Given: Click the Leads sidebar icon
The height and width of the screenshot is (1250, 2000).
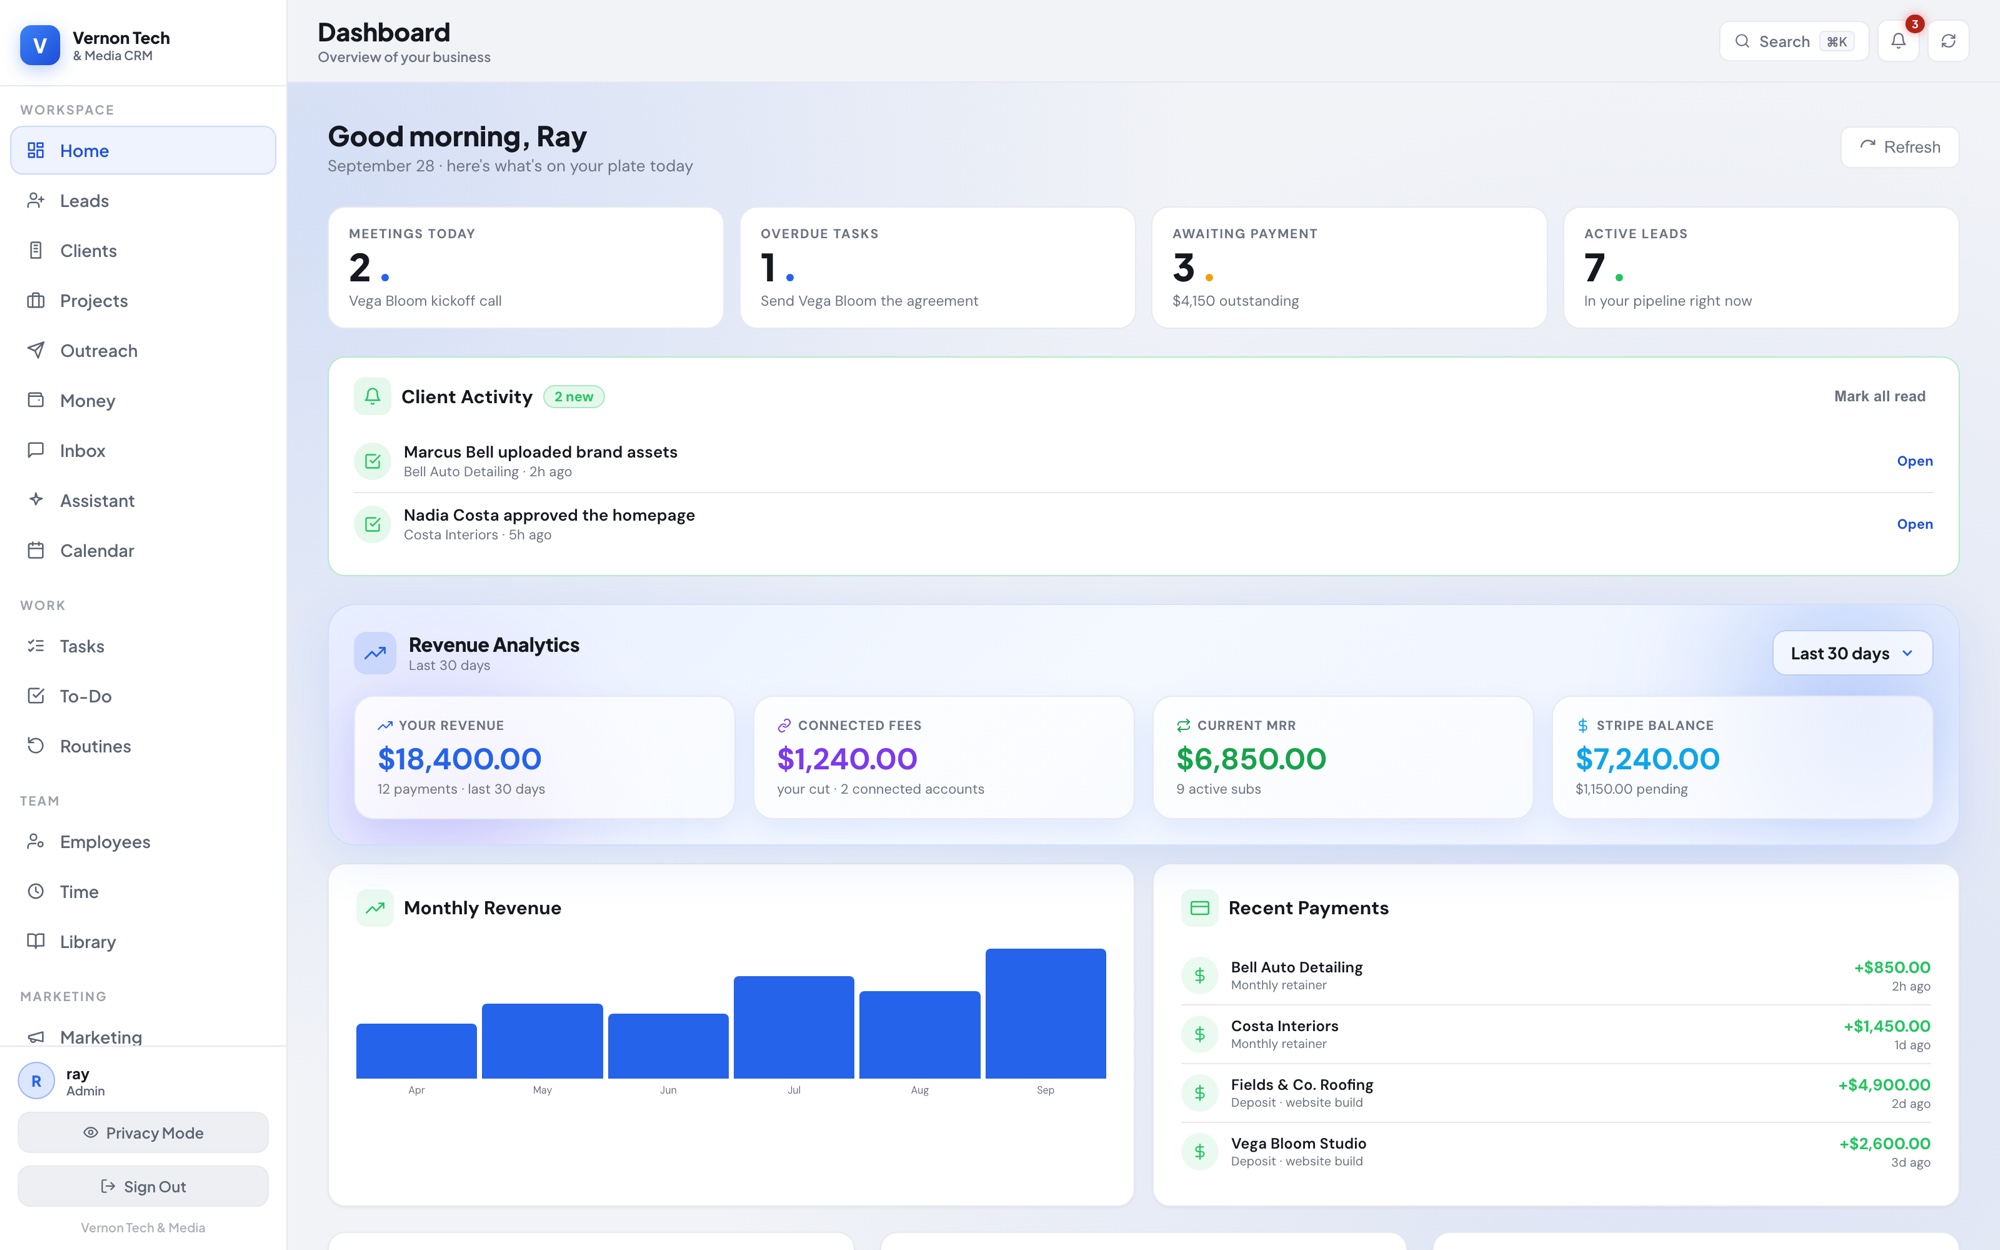Looking at the screenshot, I should 36,200.
